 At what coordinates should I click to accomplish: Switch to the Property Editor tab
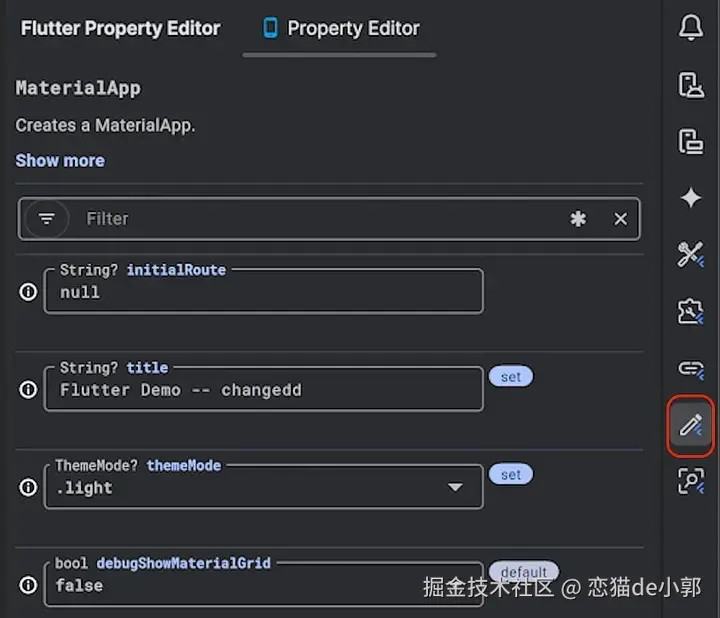(340, 28)
